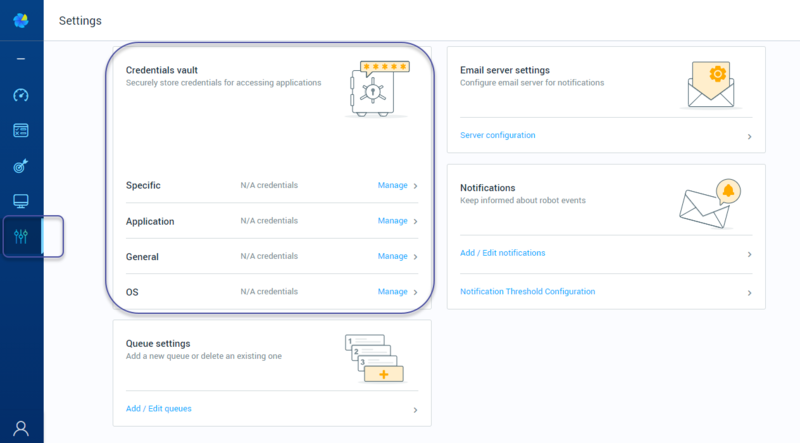The image size is (800, 443).
Task: Select the settings sliders sidebar icon
Action: [21, 236]
